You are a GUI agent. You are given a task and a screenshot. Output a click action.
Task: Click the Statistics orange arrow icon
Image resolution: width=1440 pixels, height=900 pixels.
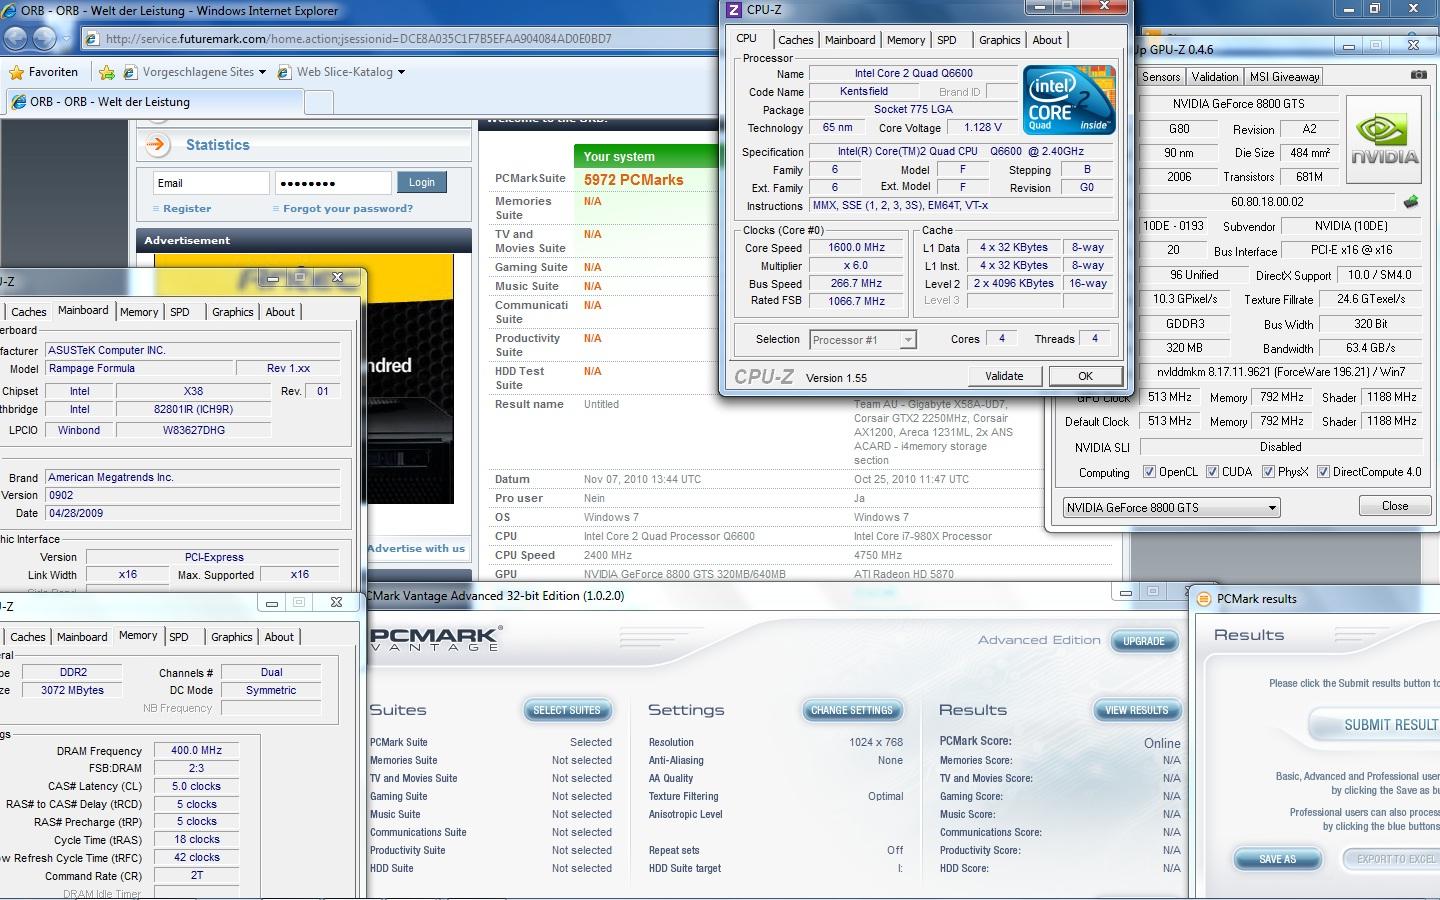[157, 145]
